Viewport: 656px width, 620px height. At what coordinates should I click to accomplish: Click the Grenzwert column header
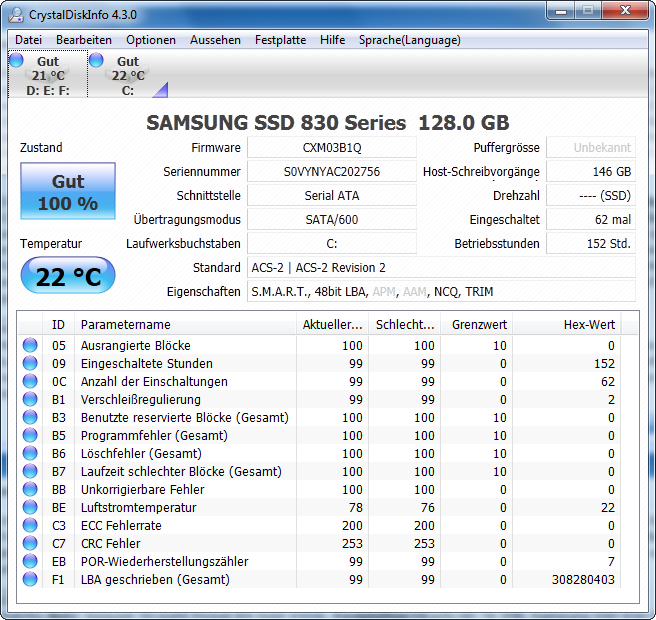[x=477, y=325]
